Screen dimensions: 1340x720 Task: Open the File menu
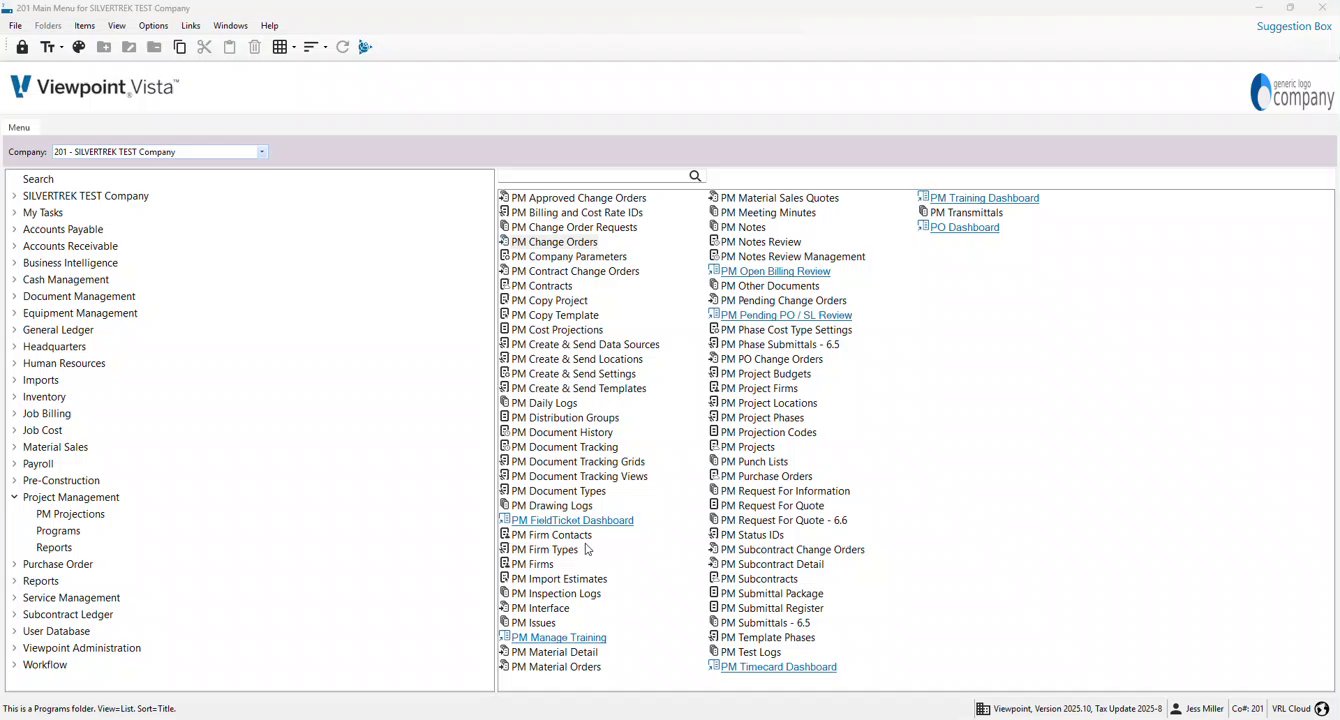pyautogui.click(x=15, y=26)
